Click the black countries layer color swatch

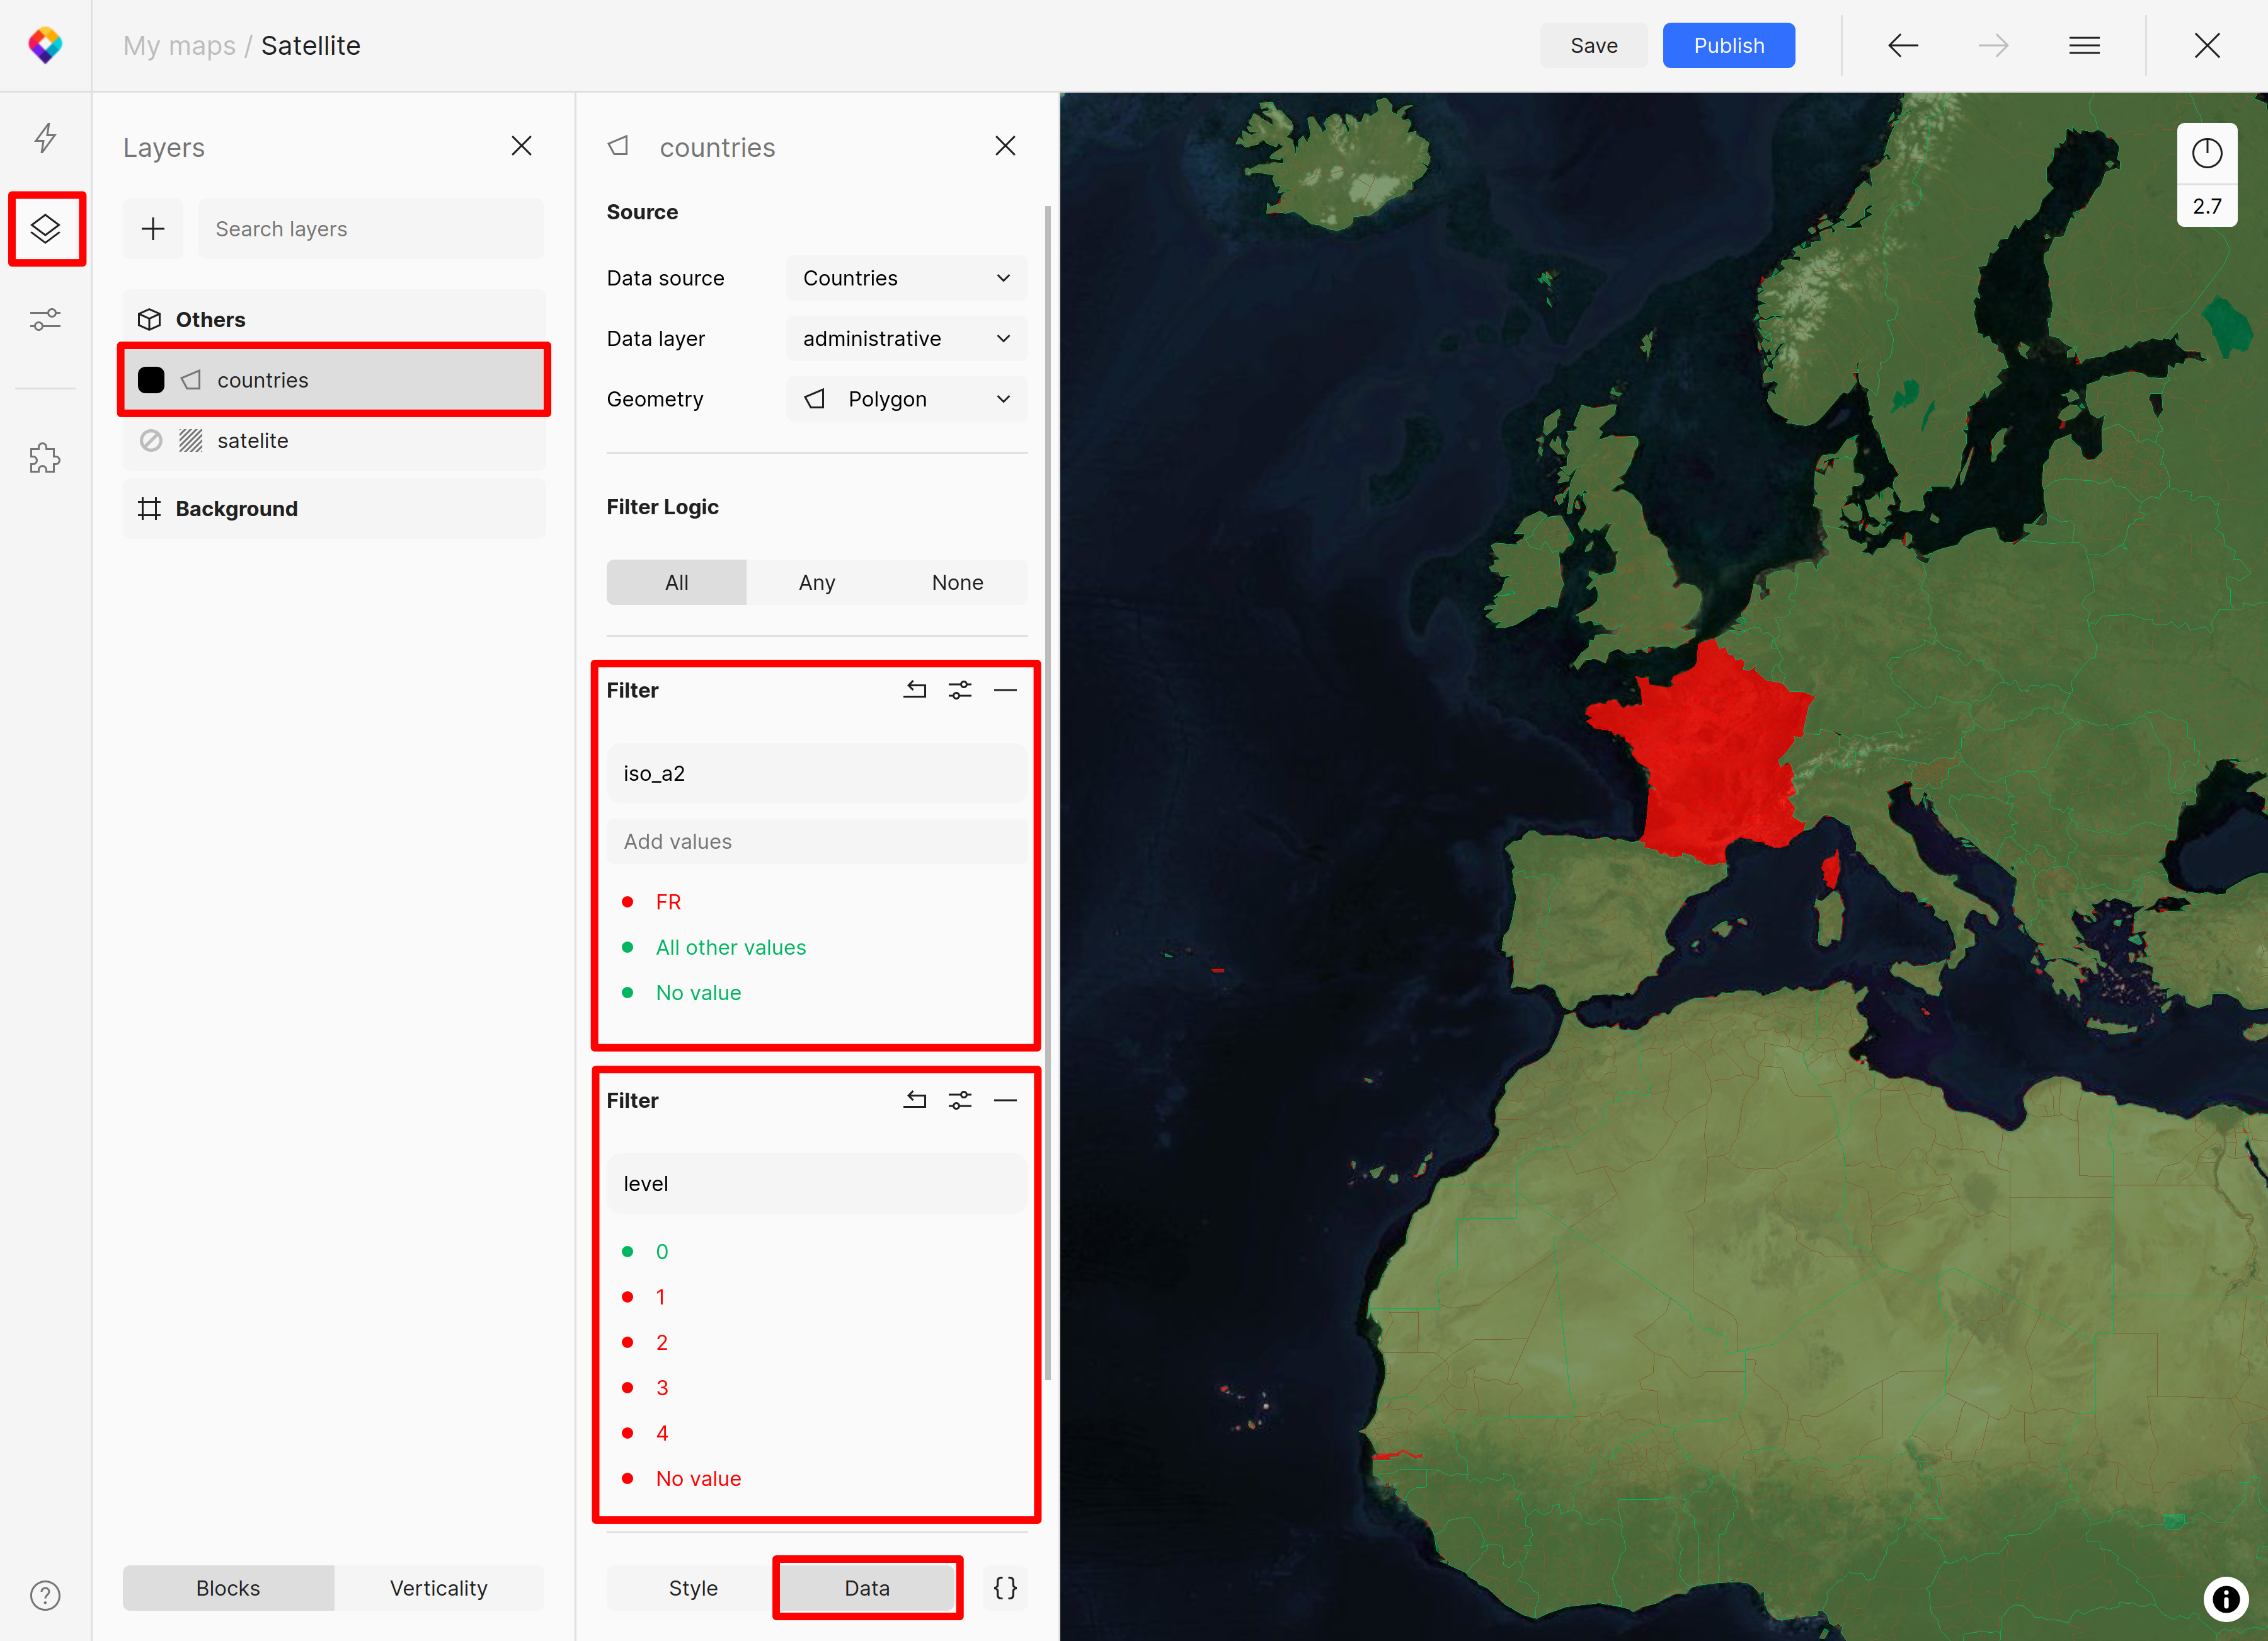click(x=151, y=380)
